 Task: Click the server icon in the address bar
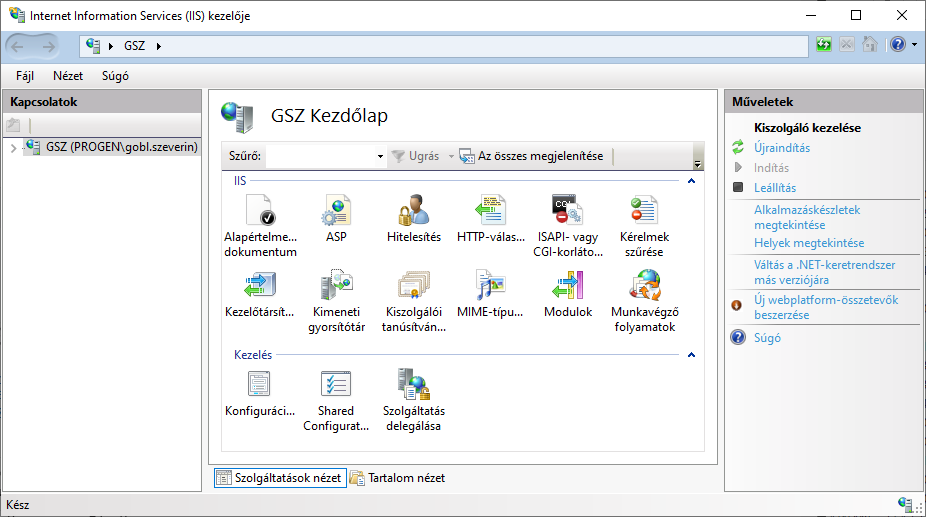point(93,45)
